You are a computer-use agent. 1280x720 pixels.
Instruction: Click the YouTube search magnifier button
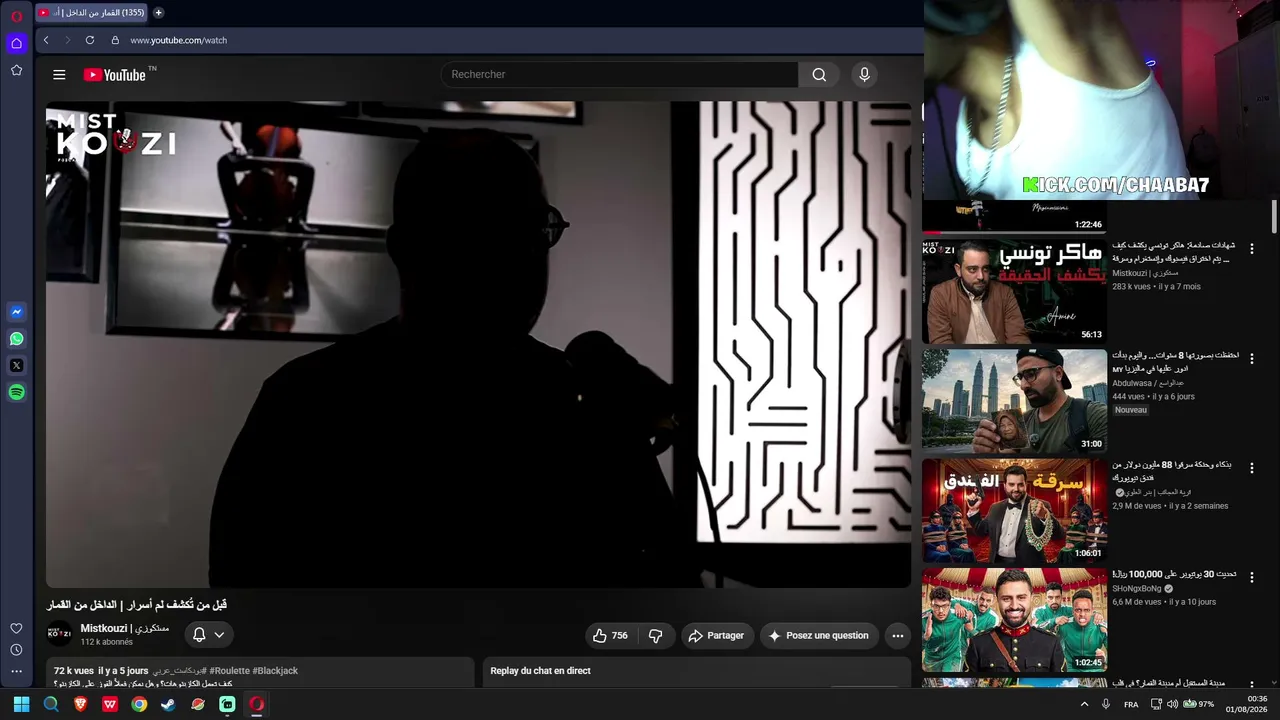pos(819,74)
